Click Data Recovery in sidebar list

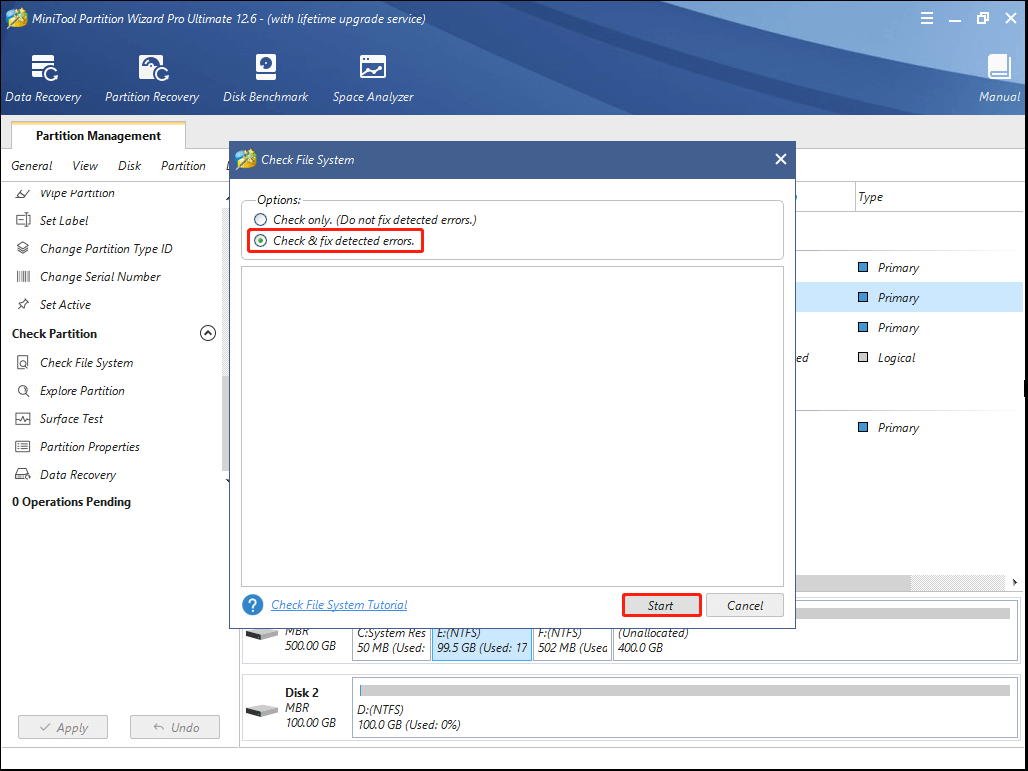(78, 475)
